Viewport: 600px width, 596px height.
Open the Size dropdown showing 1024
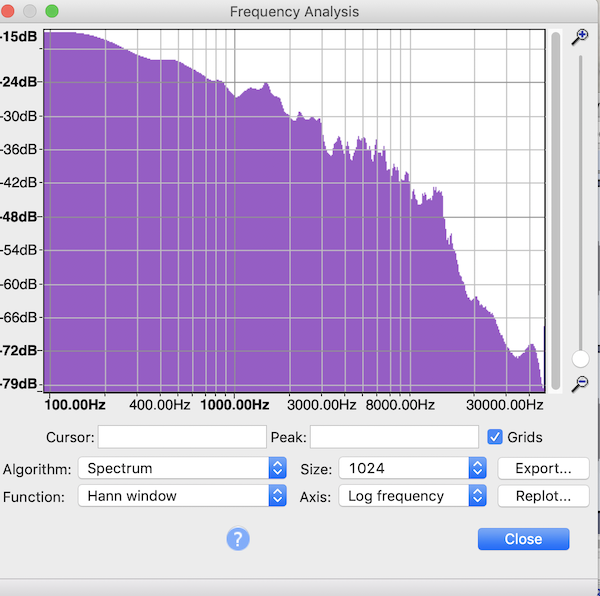point(412,468)
